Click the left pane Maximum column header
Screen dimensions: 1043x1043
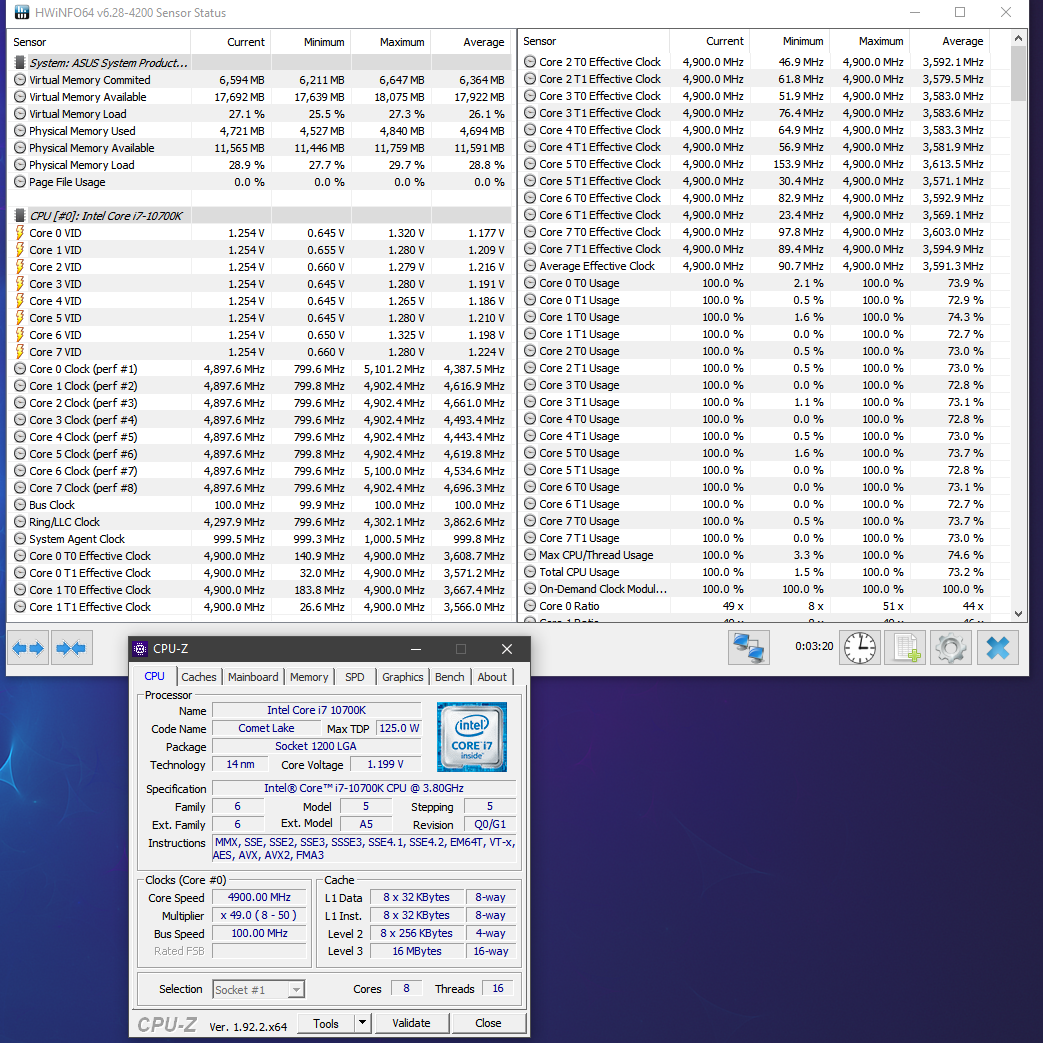pos(391,42)
